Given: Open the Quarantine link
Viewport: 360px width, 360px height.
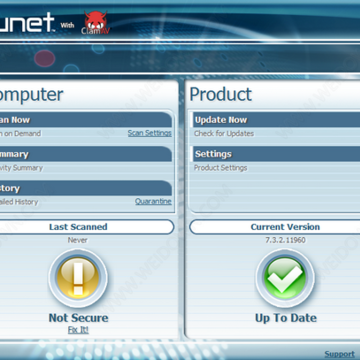Looking at the screenshot, I should point(153,201).
